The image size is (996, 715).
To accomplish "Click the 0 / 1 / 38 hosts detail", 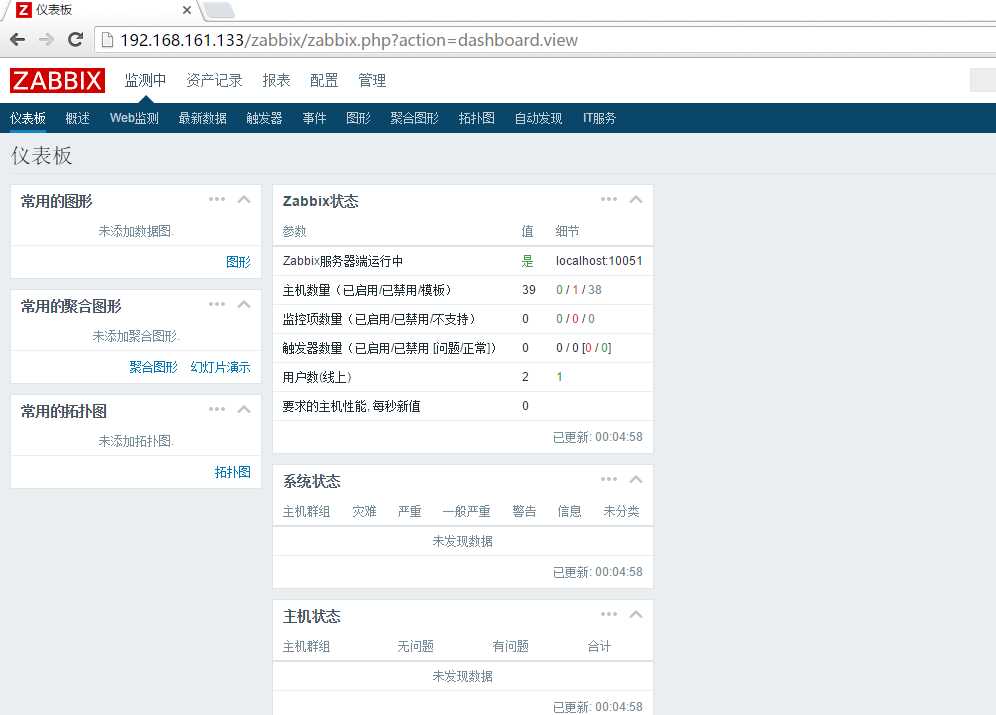I will pos(579,290).
